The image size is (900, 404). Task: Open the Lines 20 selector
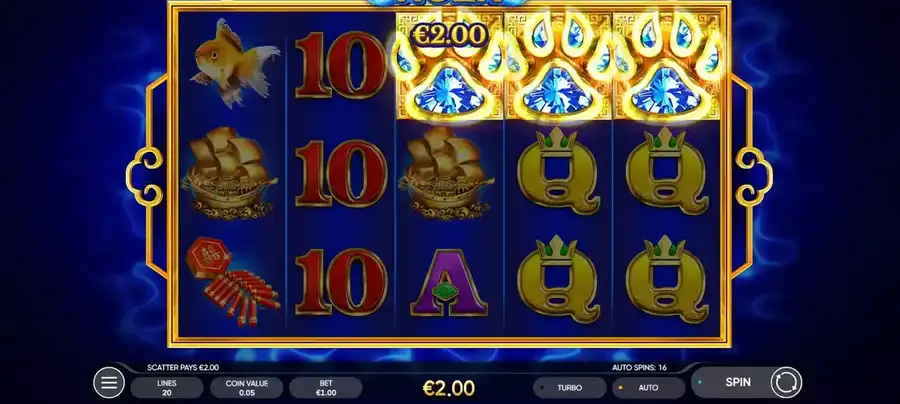pyautogui.click(x=166, y=387)
